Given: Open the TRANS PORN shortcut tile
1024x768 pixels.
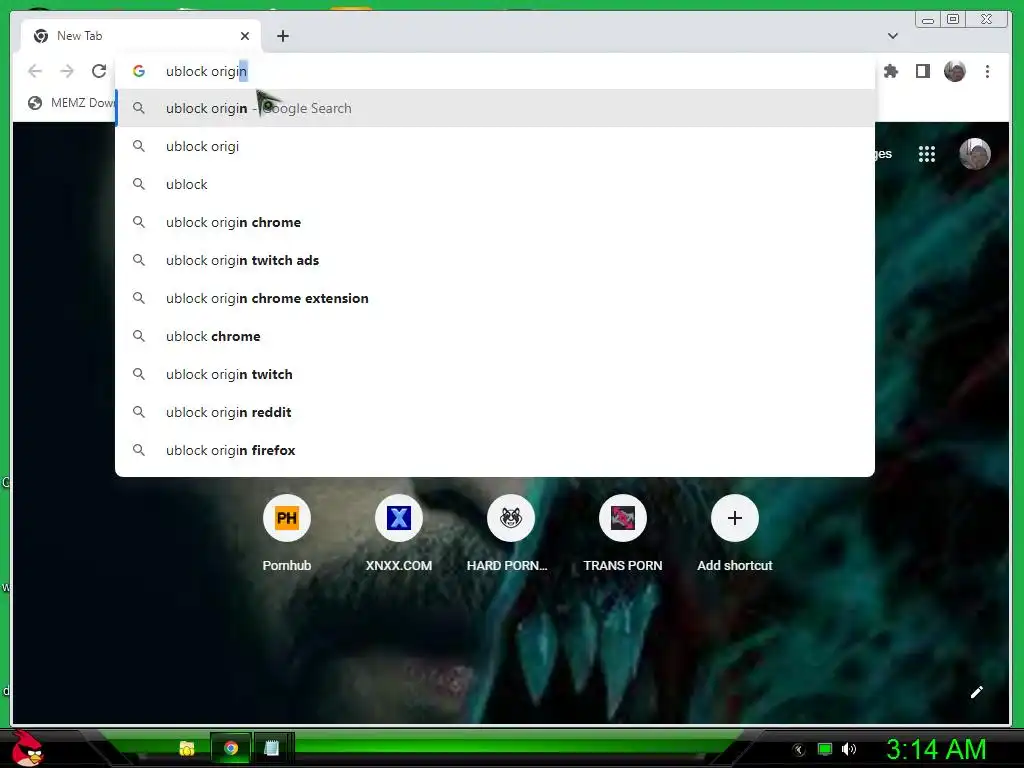Looking at the screenshot, I should coord(623,534).
